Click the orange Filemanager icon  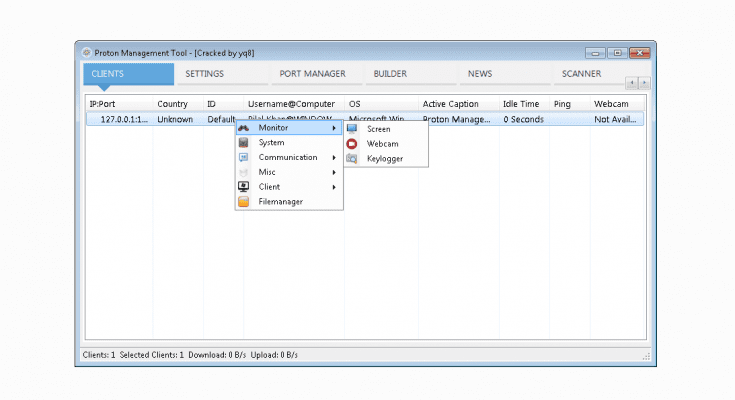pyautogui.click(x=243, y=202)
